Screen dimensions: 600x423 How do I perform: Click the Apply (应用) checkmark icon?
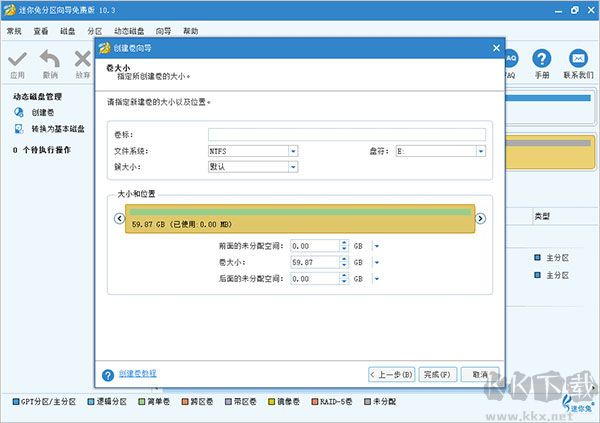pos(18,59)
